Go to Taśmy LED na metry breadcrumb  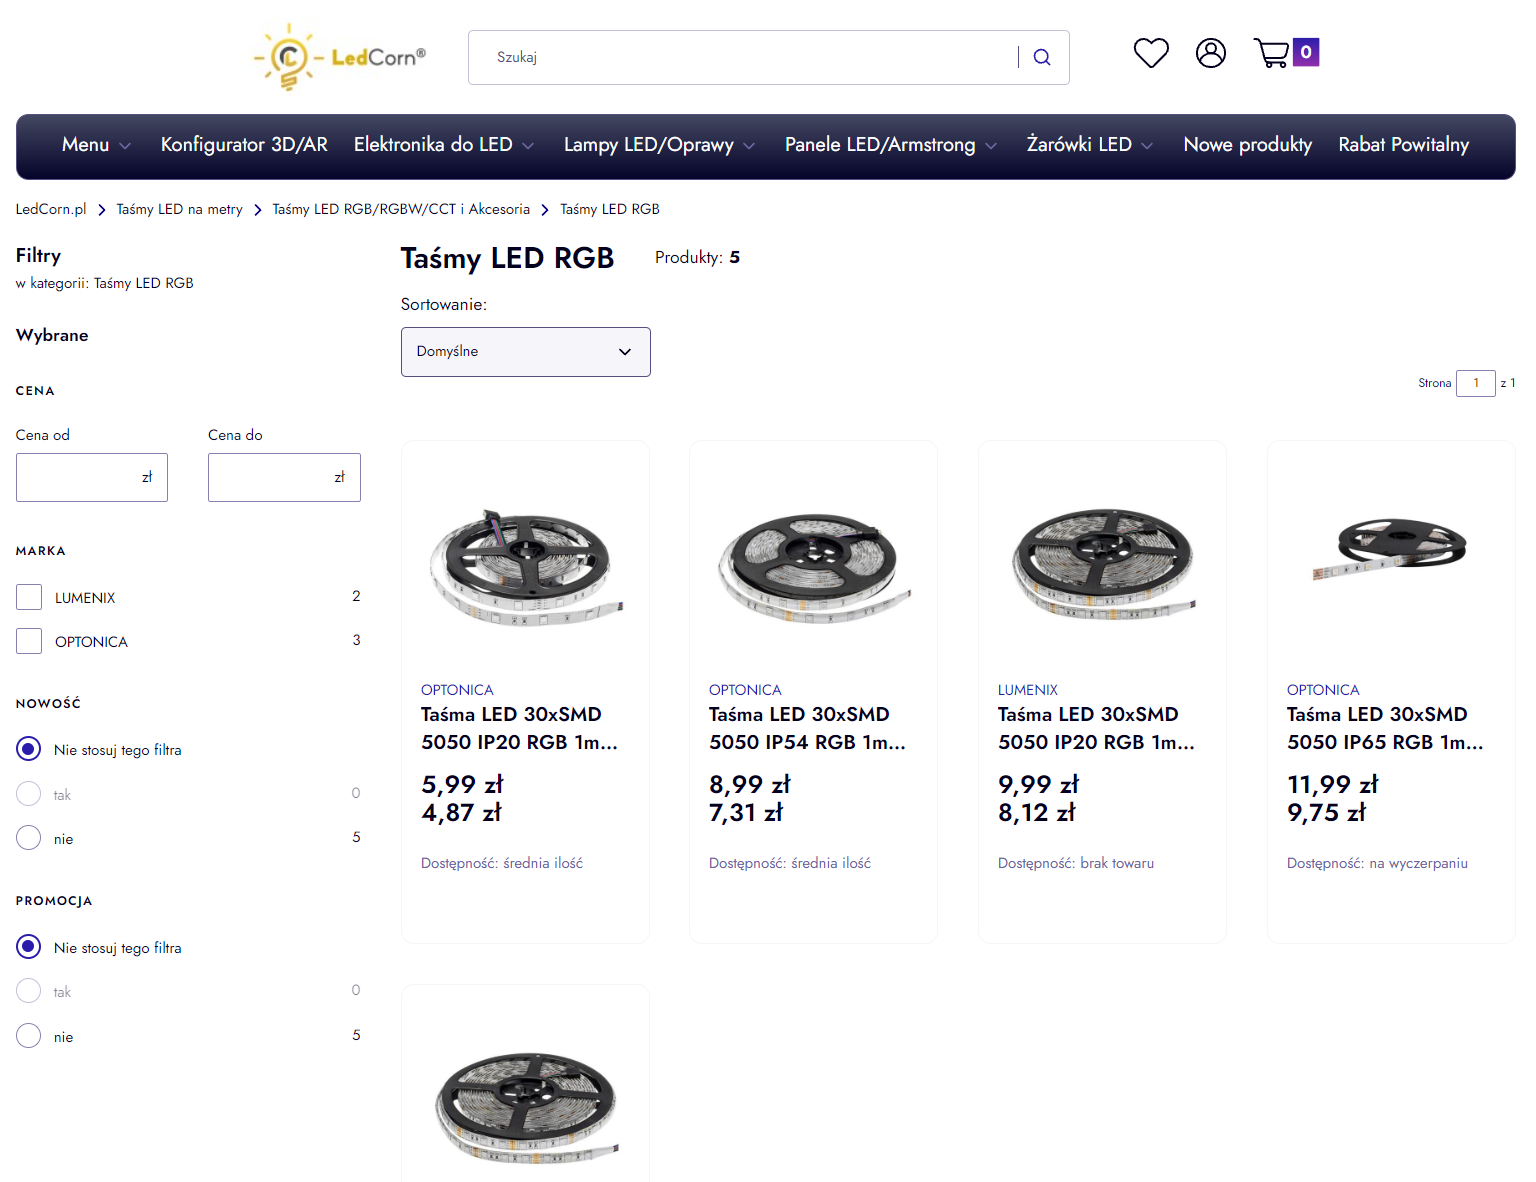point(180,209)
